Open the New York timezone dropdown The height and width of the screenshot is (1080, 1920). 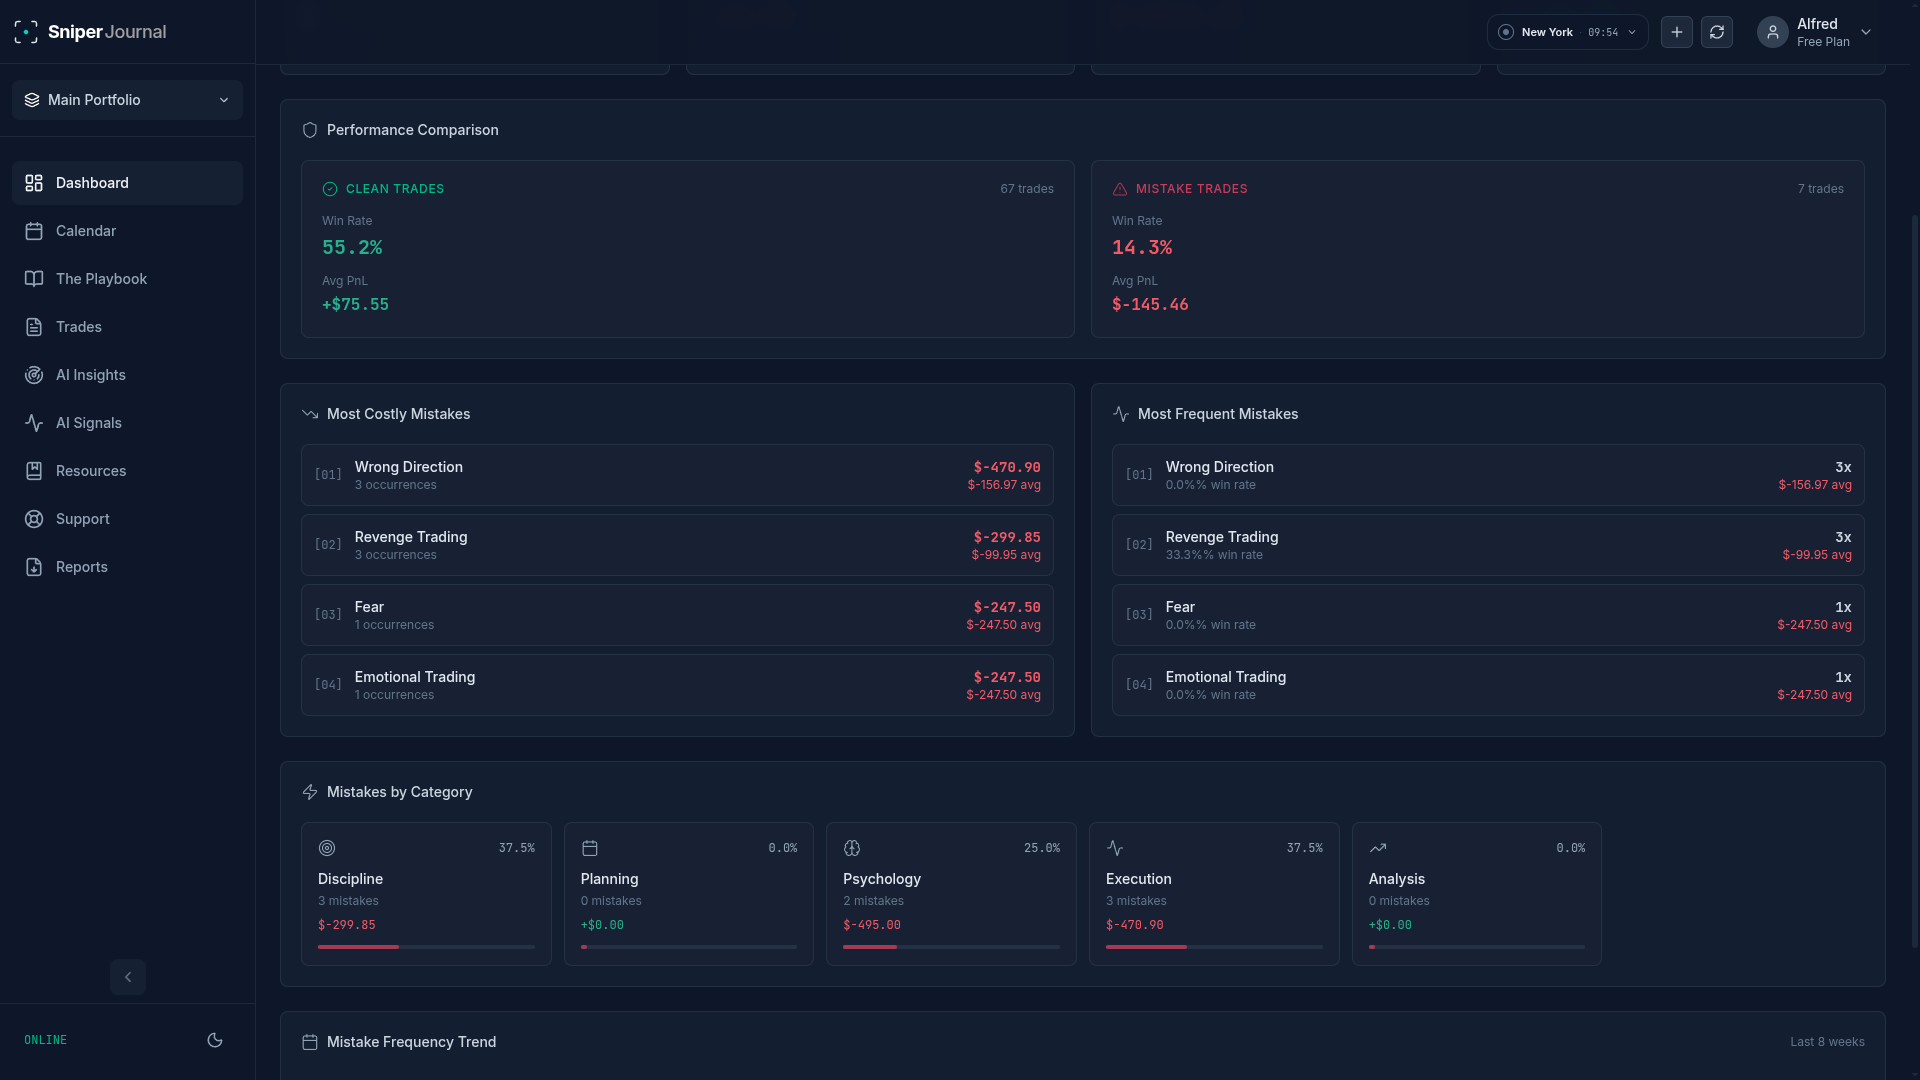tap(1567, 32)
